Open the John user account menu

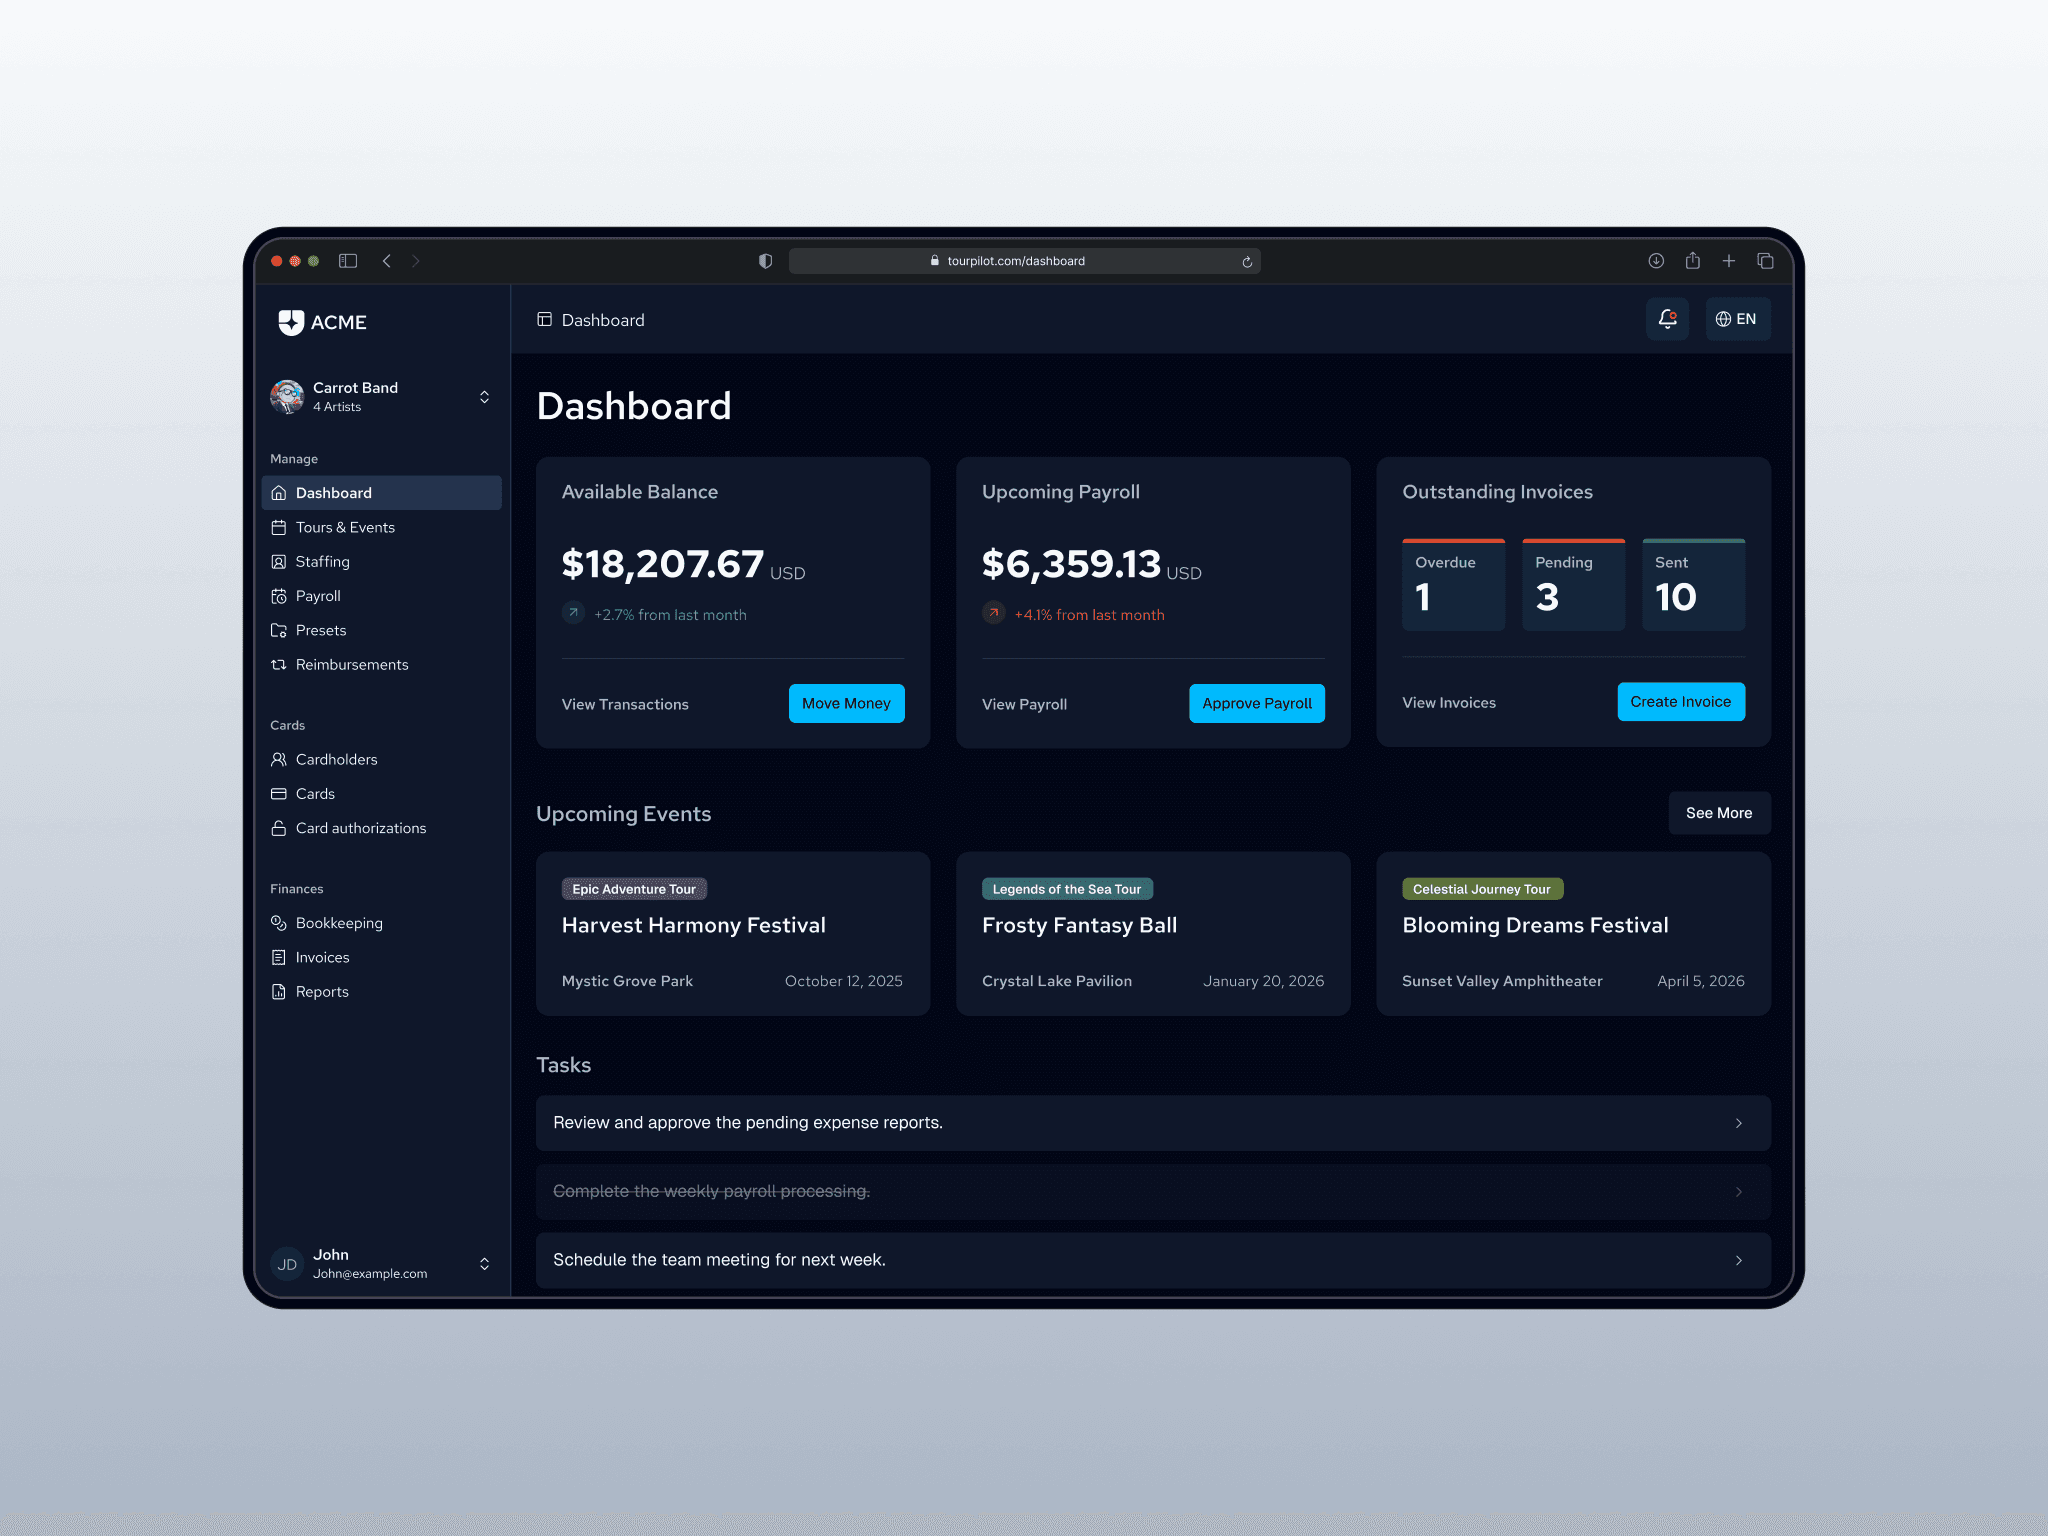pos(484,1264)
